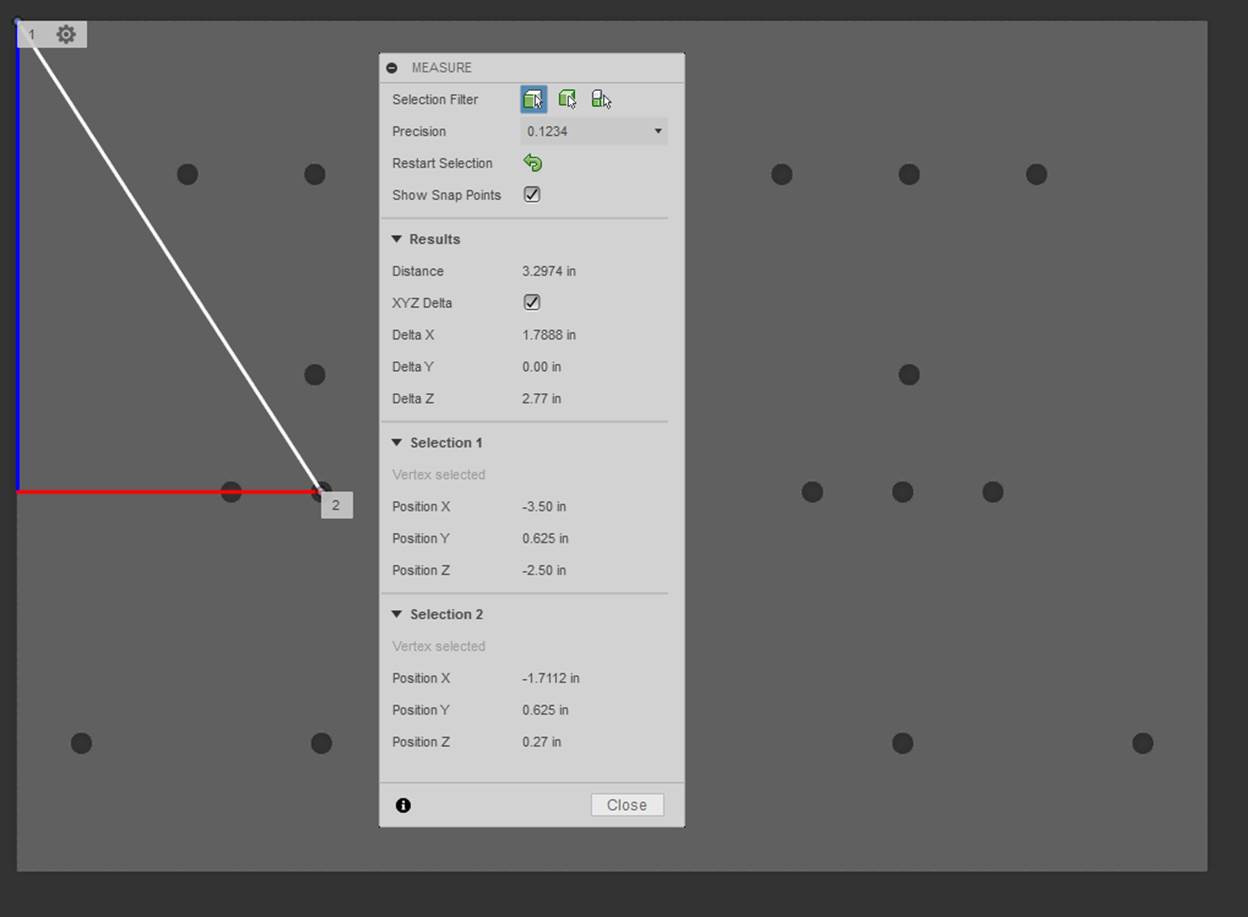
Task: Click the measurement point 2 label
Action: 336,506
